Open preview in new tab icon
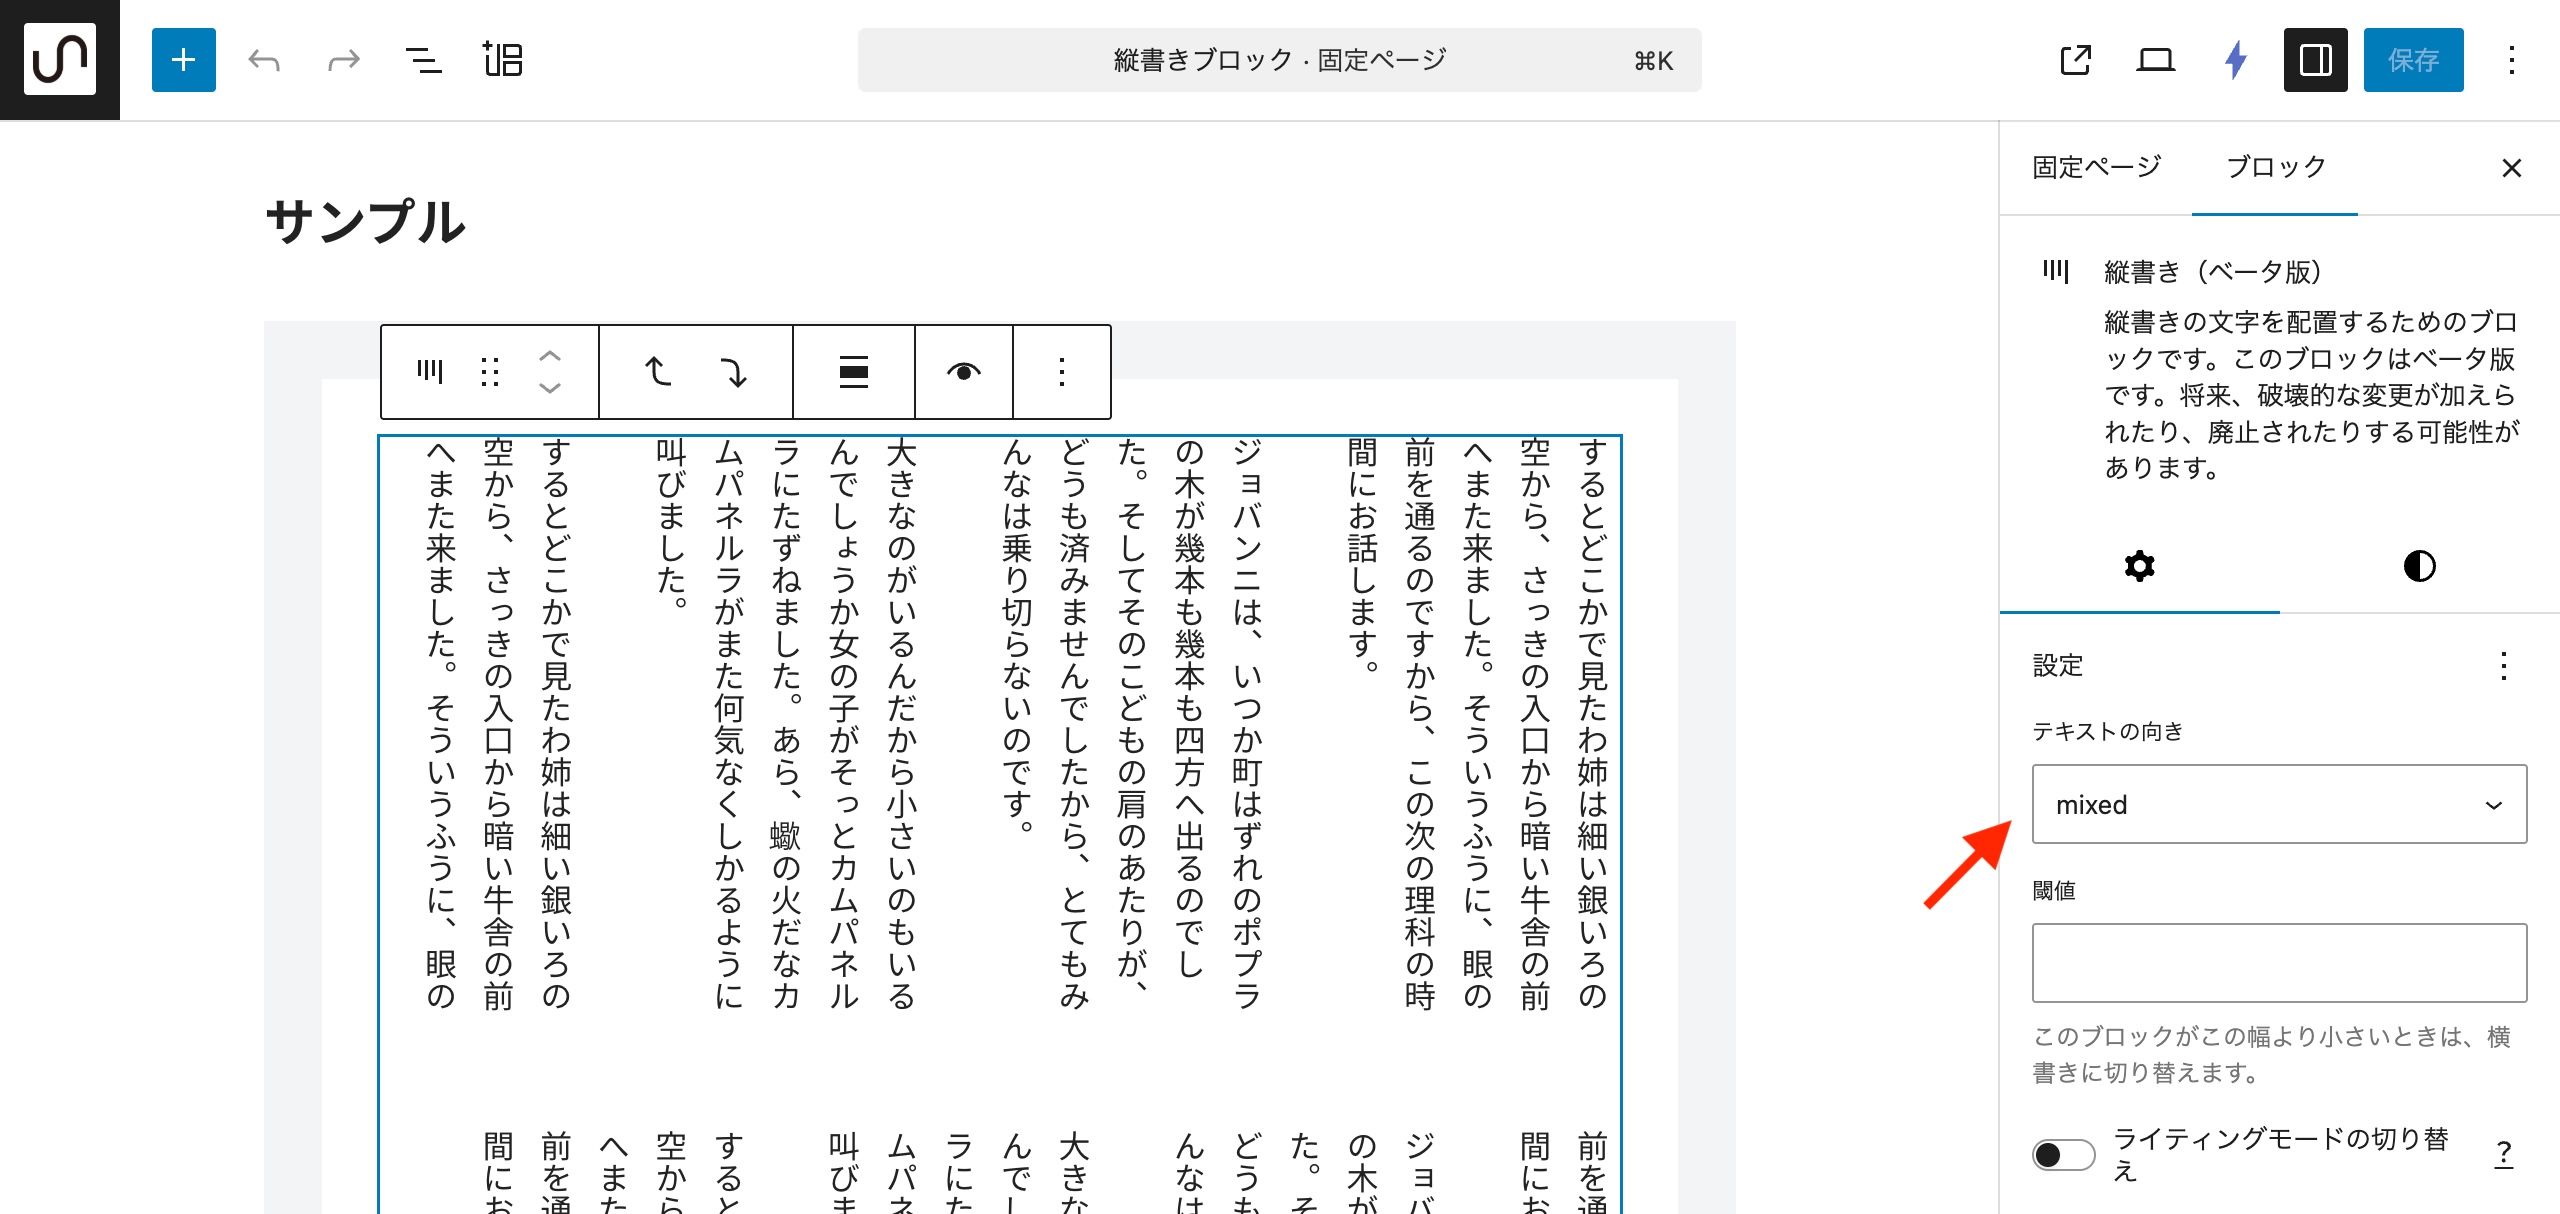The width and height of the screenshot is (2560, 1214). [2075, 60]
